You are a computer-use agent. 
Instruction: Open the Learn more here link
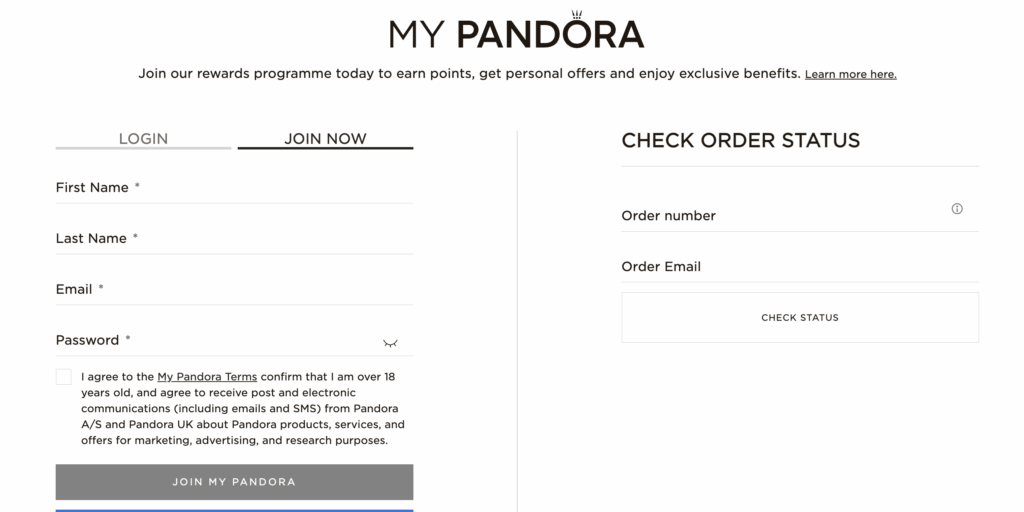tap(850, 74)
